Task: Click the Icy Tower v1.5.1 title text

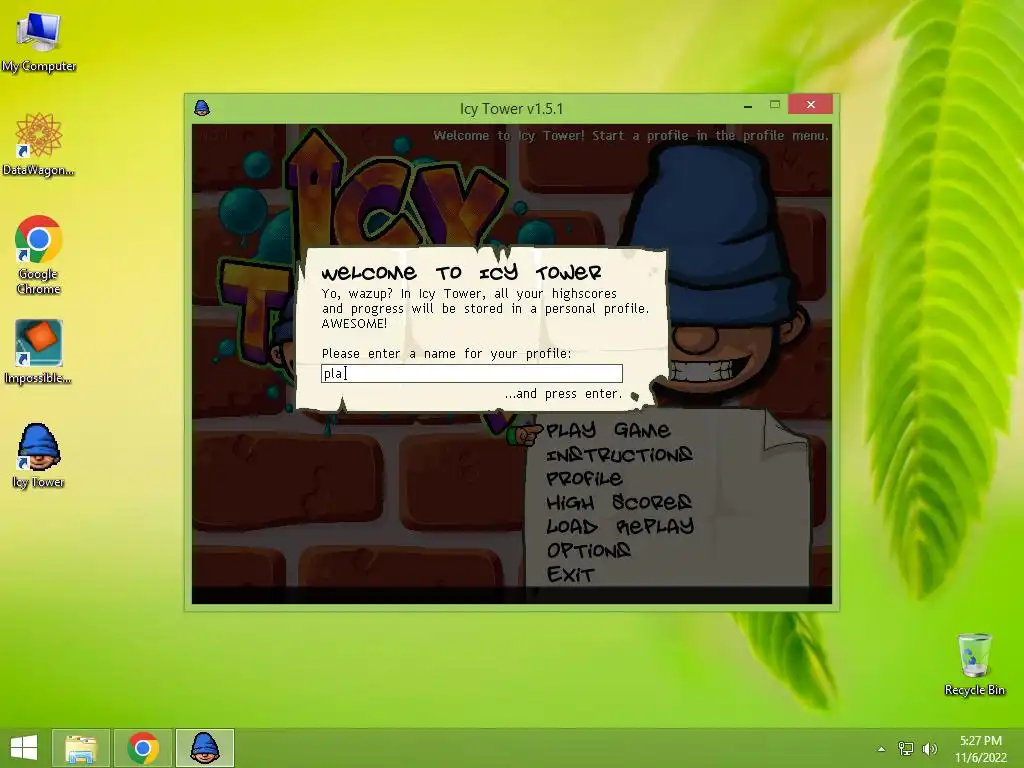Action: [x=511, y=108]
